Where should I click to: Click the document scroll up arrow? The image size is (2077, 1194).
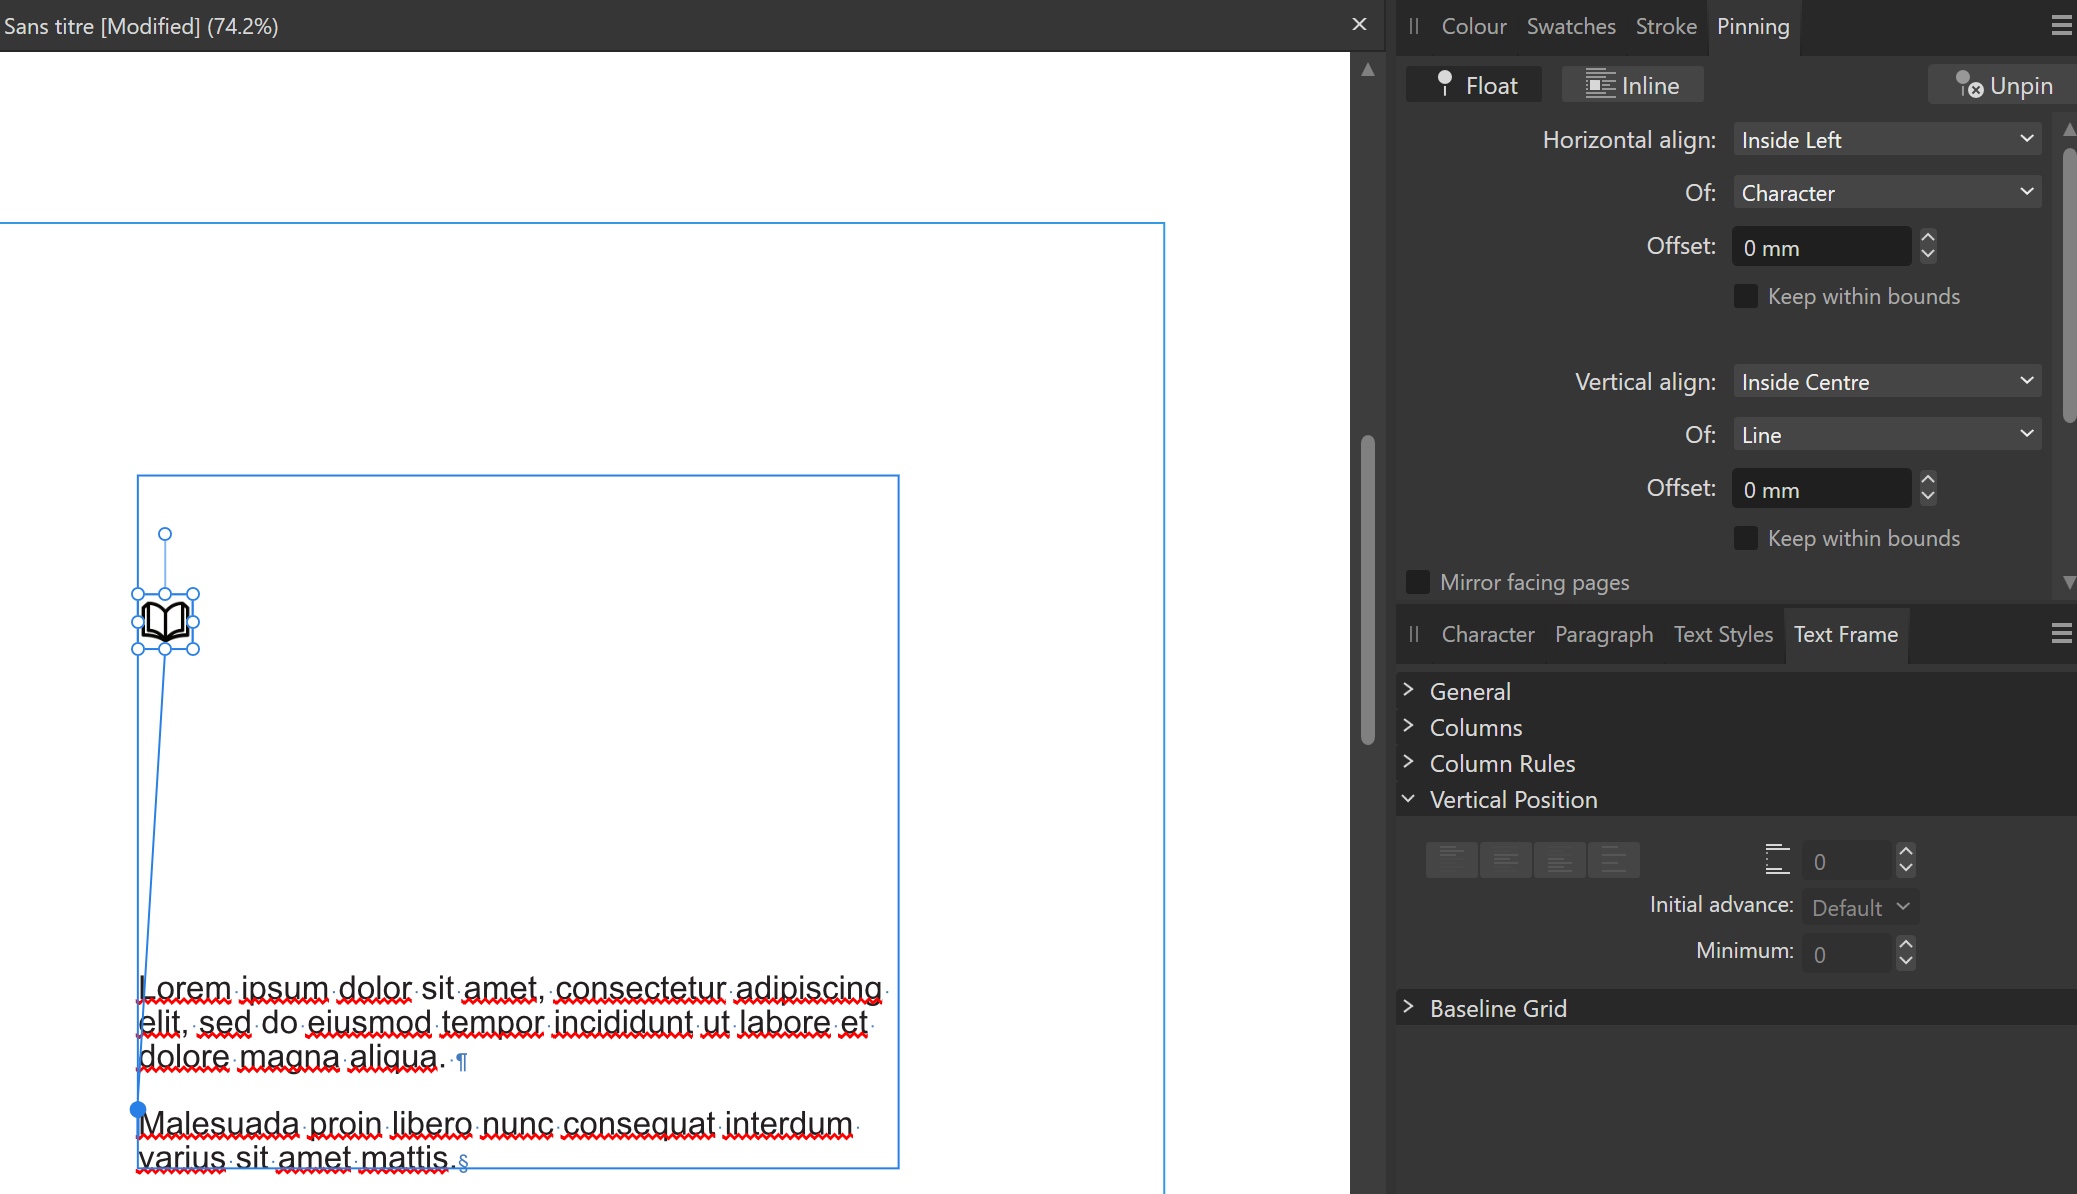[1368, 70]
